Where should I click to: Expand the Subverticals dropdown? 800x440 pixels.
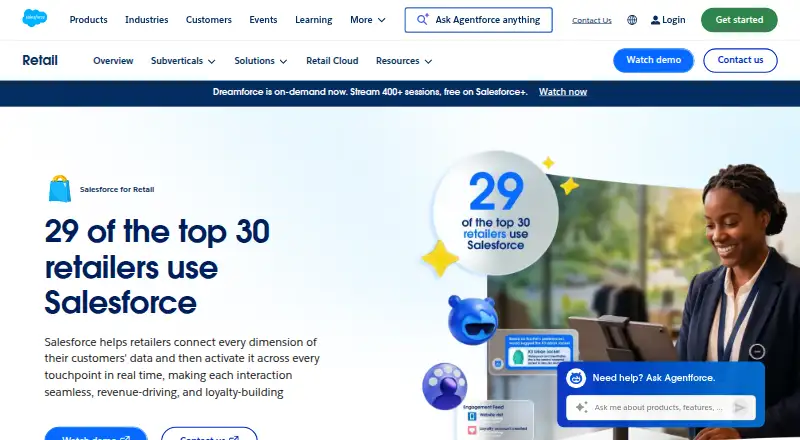[x=211, y=61]
